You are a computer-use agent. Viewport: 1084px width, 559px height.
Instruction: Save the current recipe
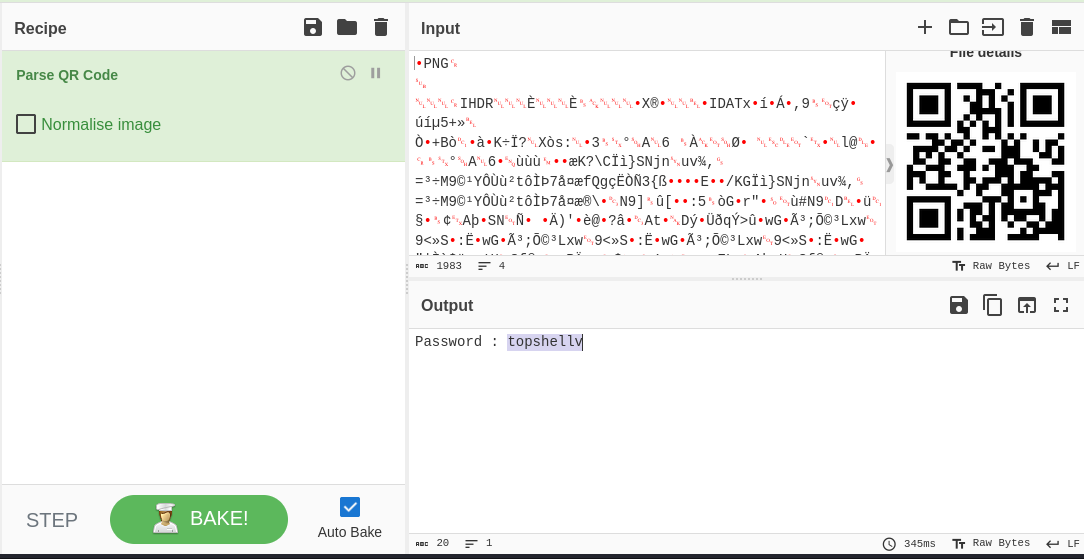(313, 27)
